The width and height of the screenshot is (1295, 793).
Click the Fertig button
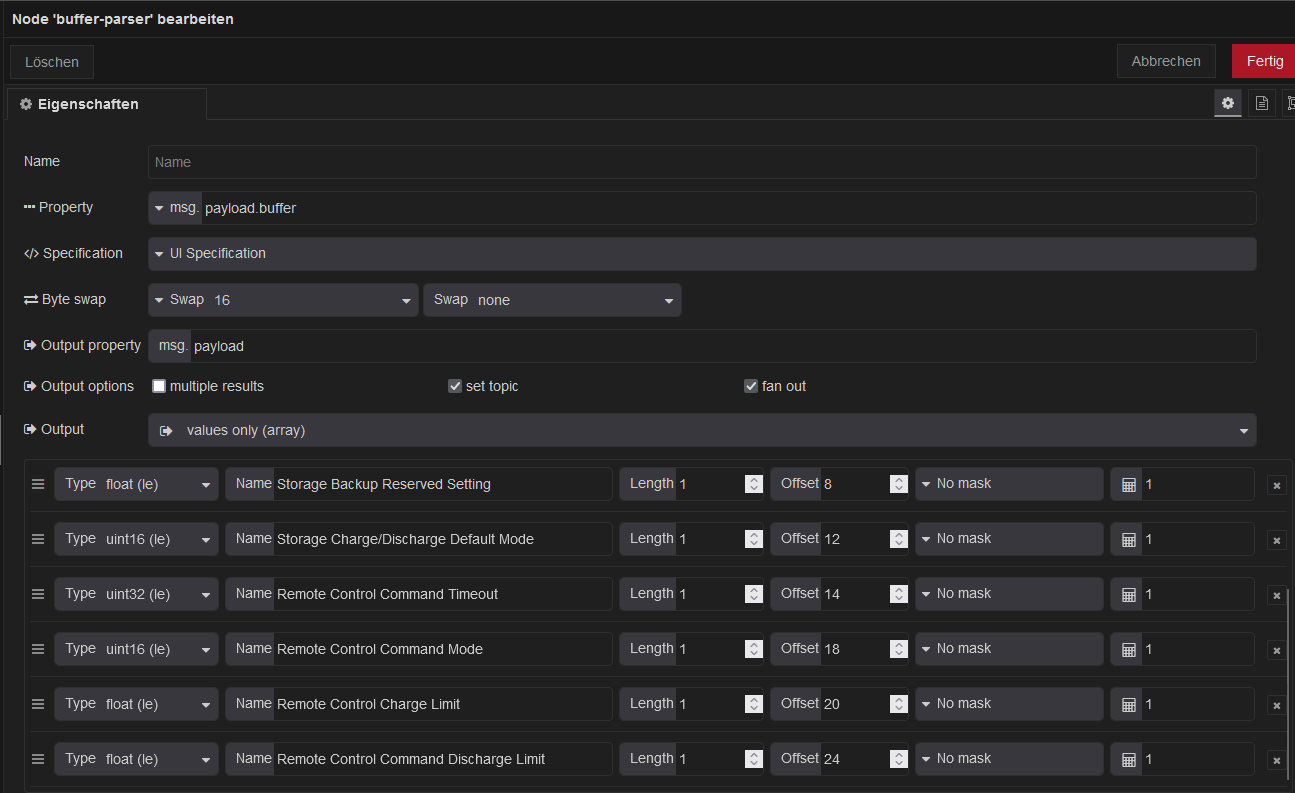coord(1264,61)
